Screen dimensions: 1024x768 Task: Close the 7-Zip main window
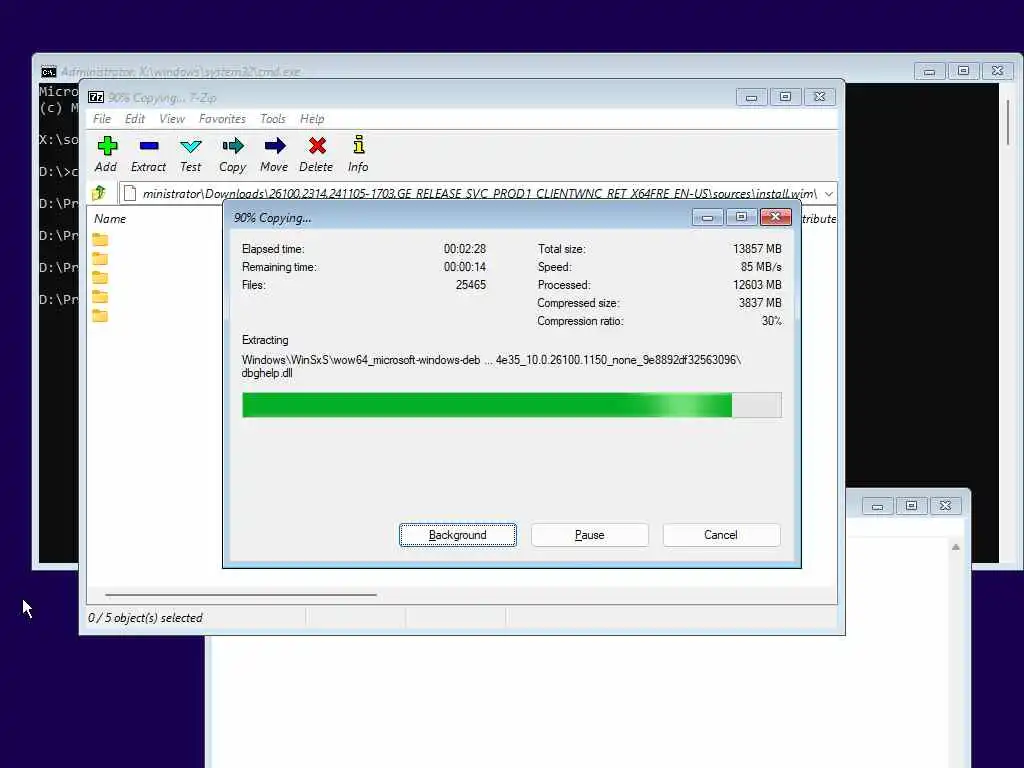(820, 97)
